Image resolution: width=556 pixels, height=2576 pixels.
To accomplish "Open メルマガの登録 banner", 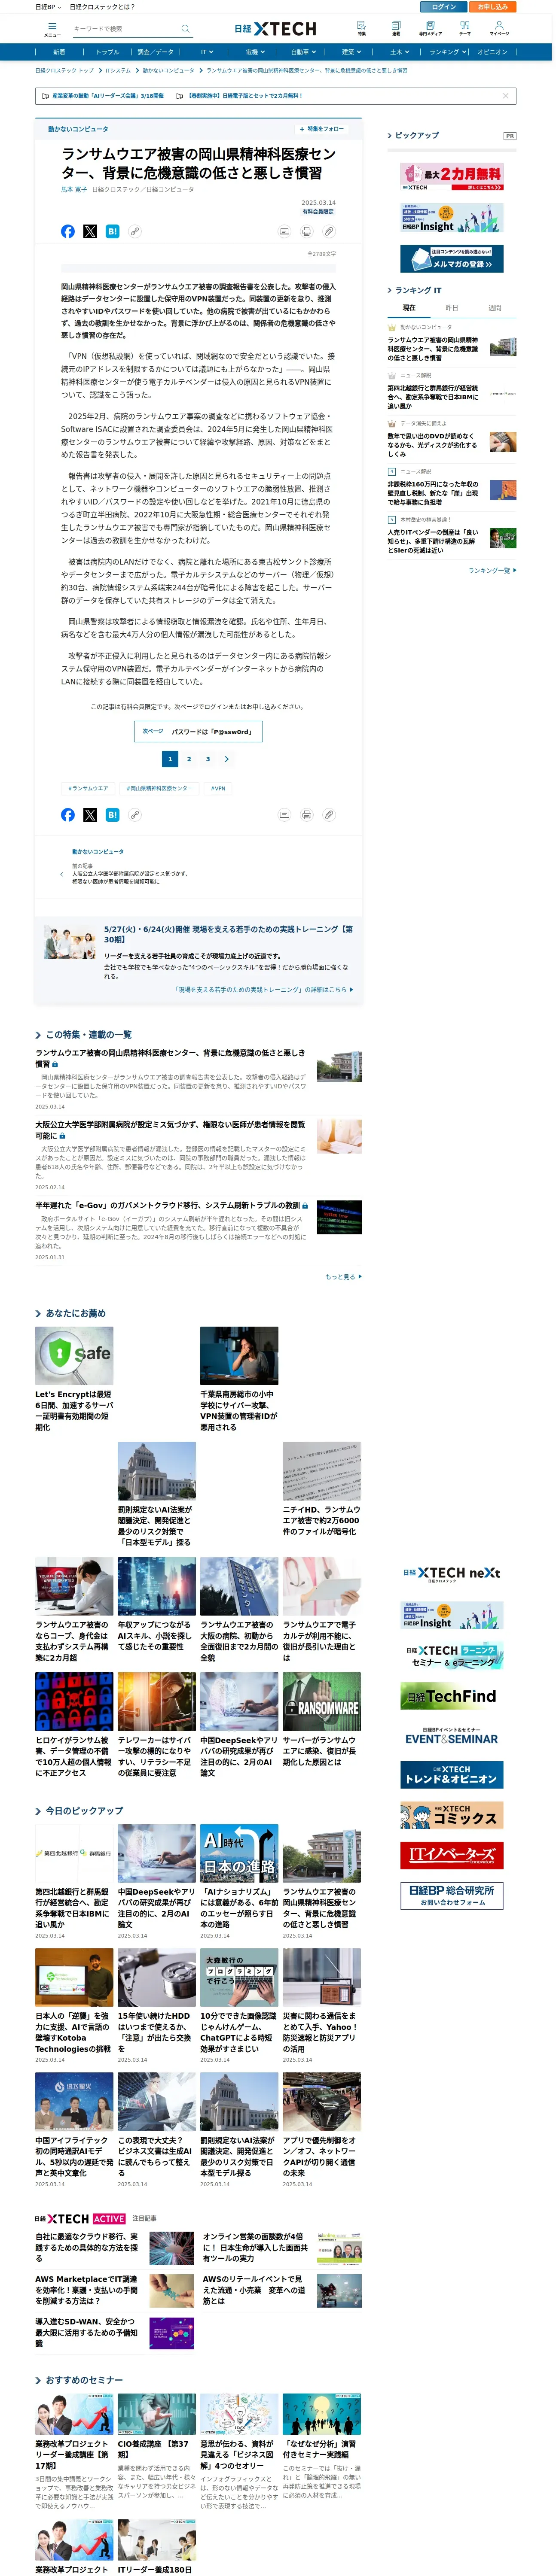I will coord(452,259).
